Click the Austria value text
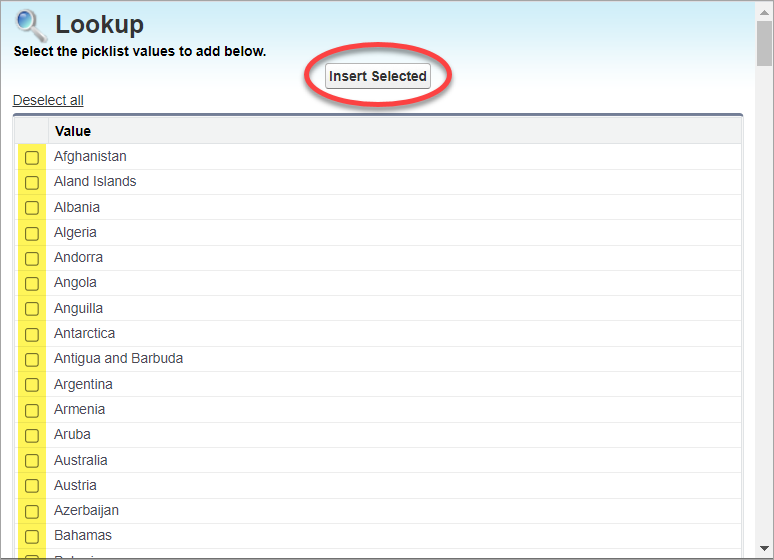This screenshot has width=774, height=560. [x=76, y=486]
